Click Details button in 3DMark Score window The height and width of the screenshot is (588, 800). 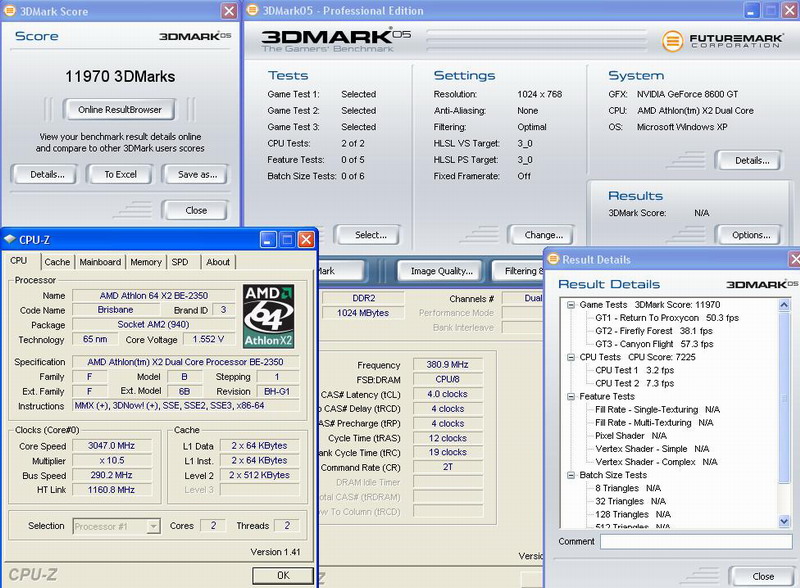[x=44, y=175]
